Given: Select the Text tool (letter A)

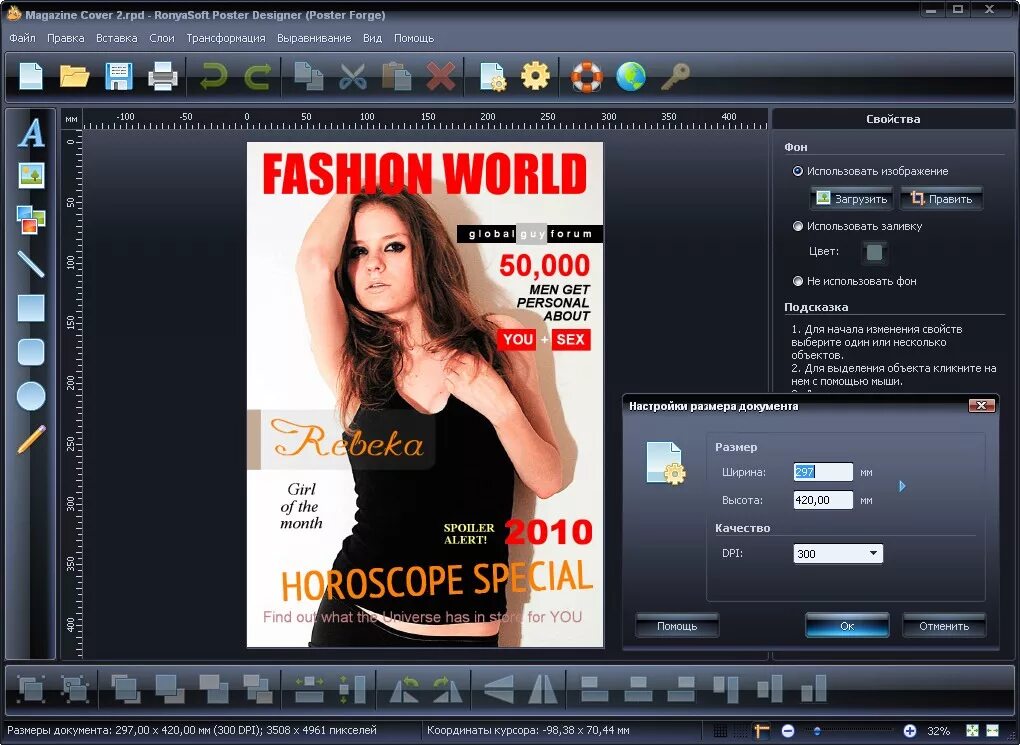Looking at the screenshot, I should click(x=31, y=133).
